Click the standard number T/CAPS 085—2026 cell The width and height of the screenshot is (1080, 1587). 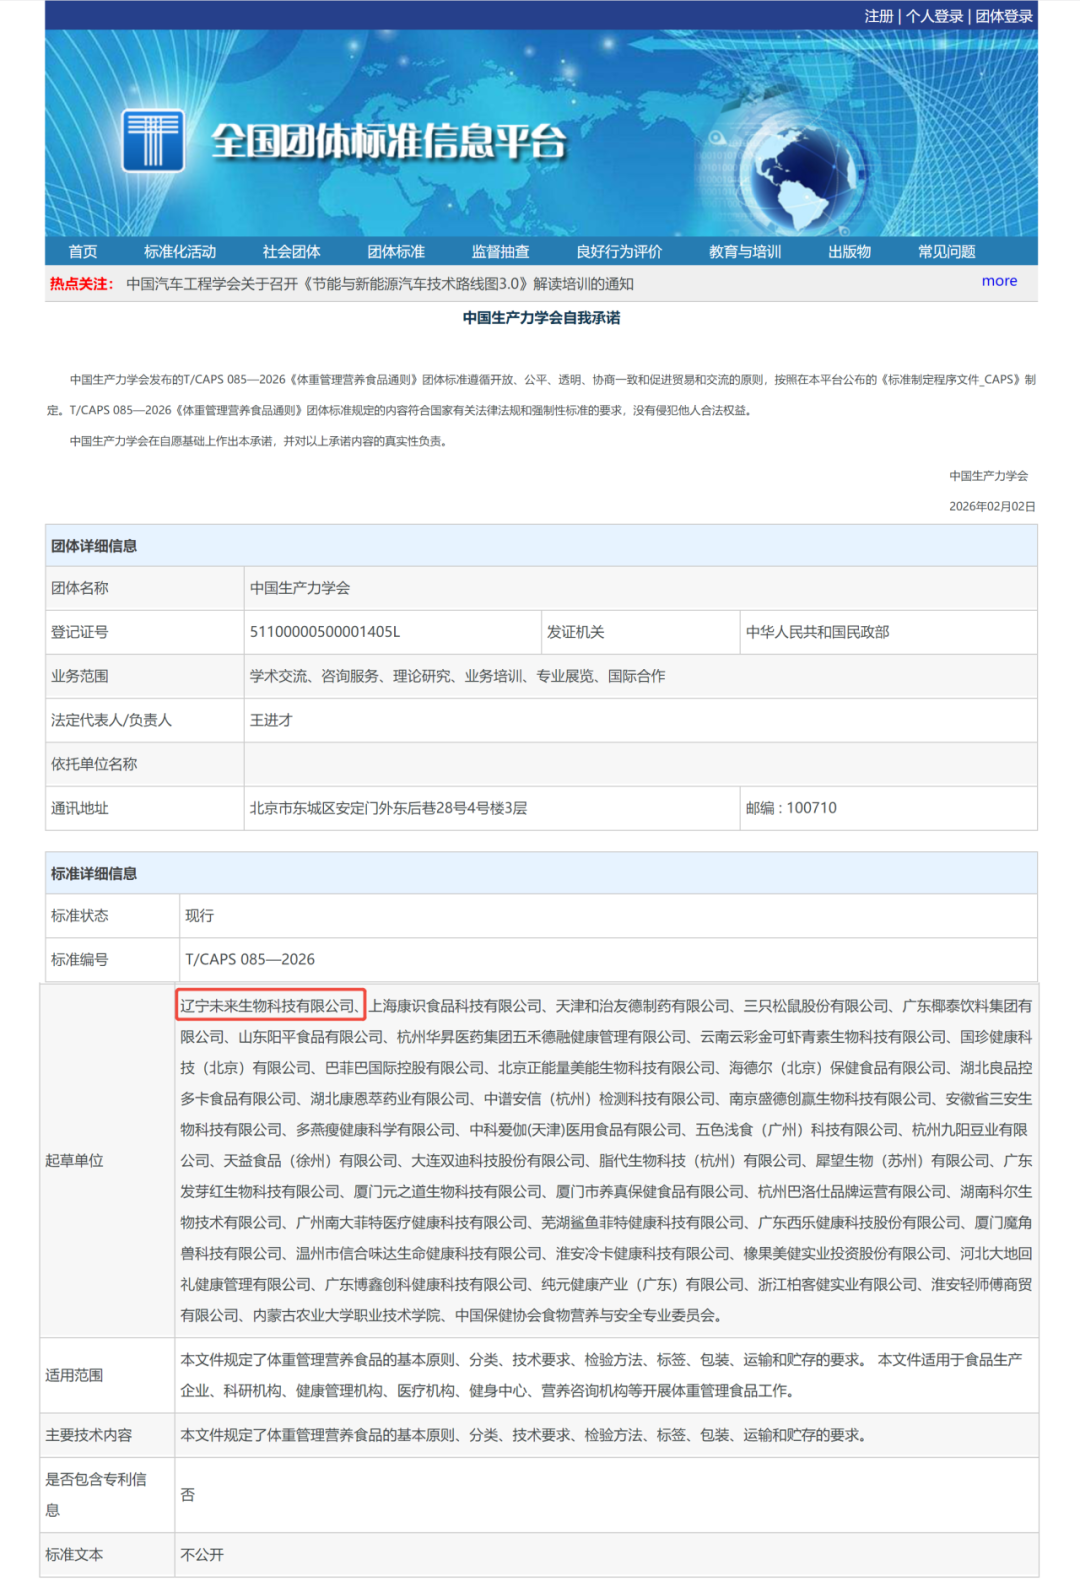(250, 959)
